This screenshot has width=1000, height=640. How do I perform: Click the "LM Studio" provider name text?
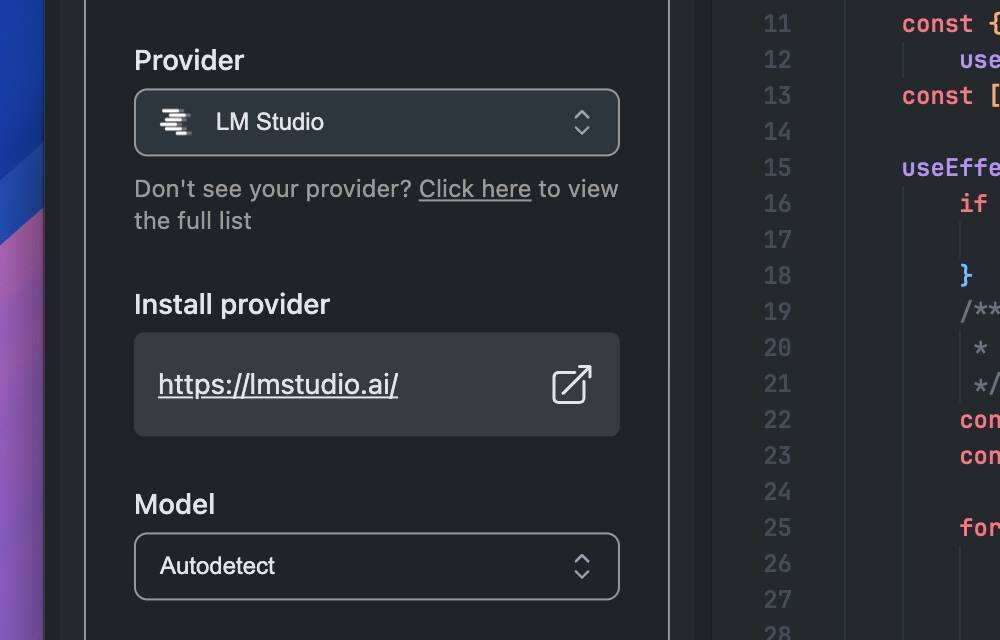(x=270, y=122)
